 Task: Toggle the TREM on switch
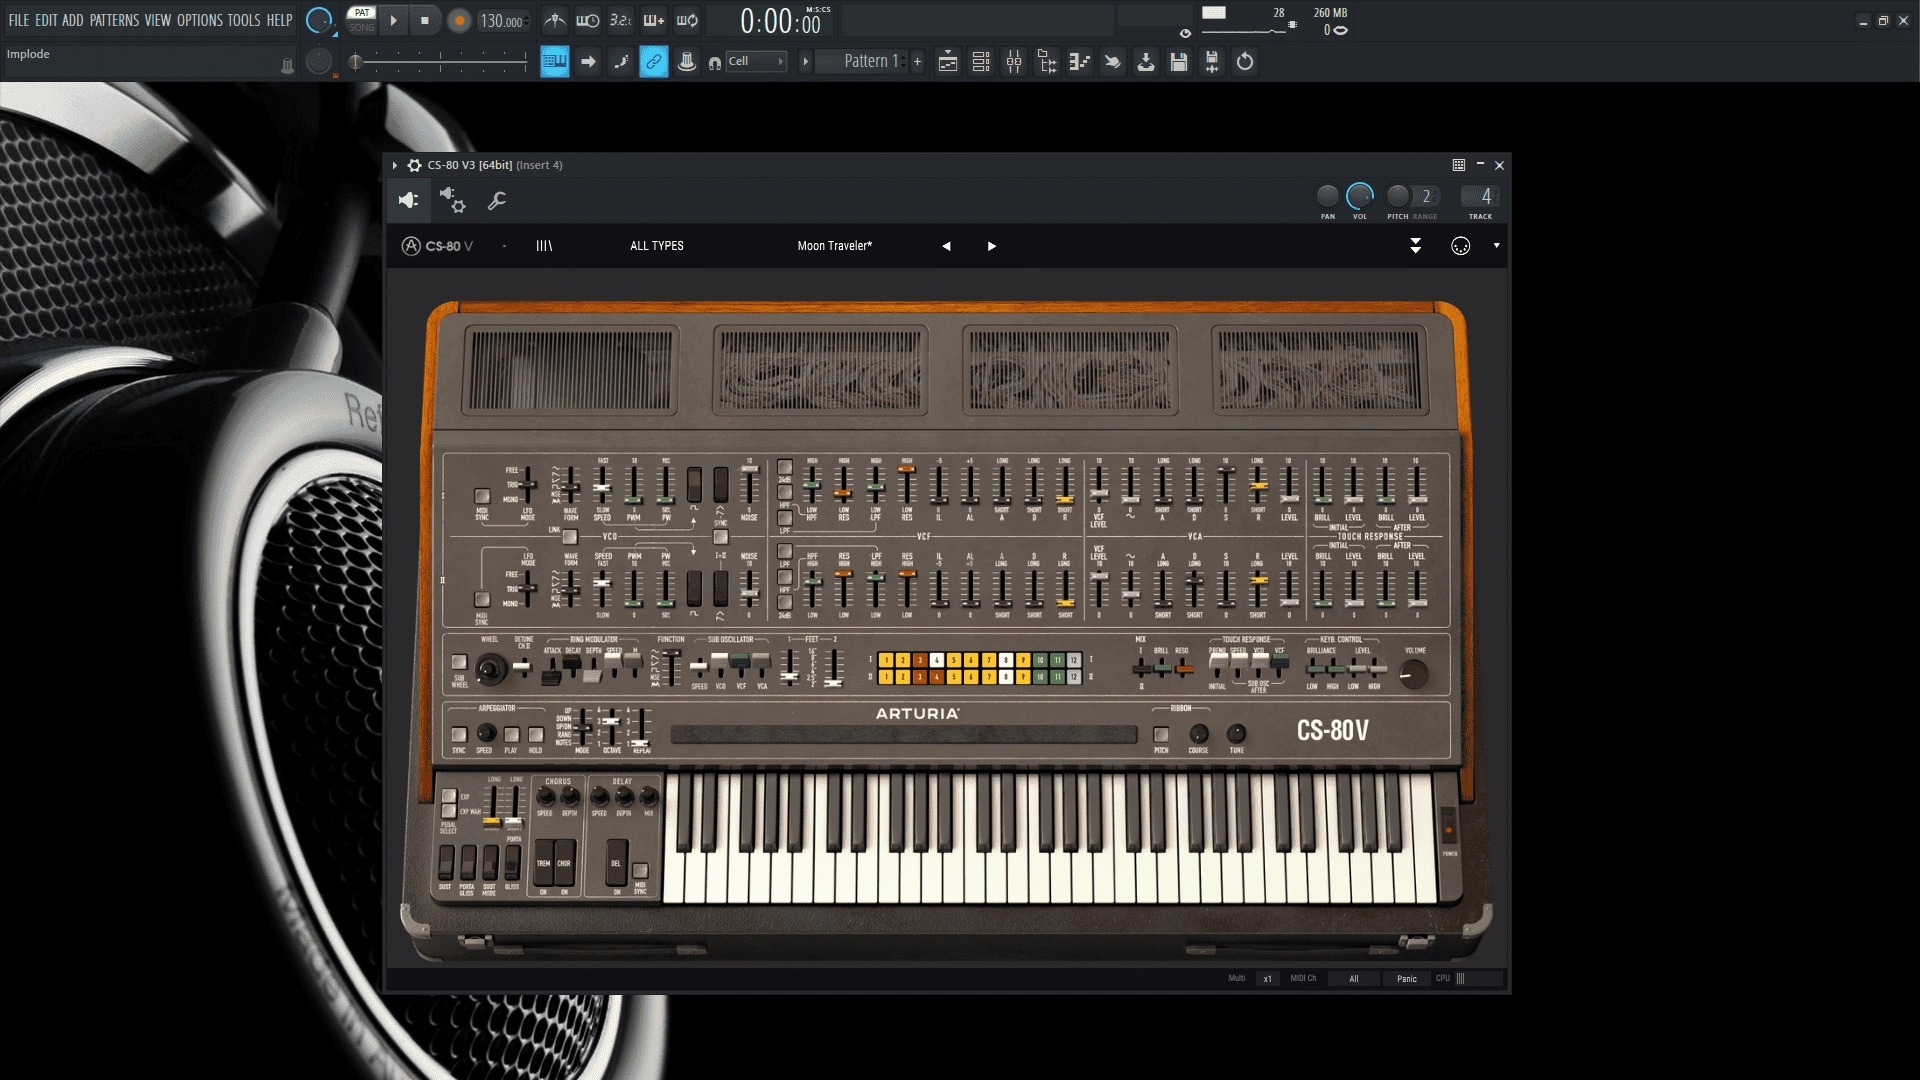tap(544, 863)
